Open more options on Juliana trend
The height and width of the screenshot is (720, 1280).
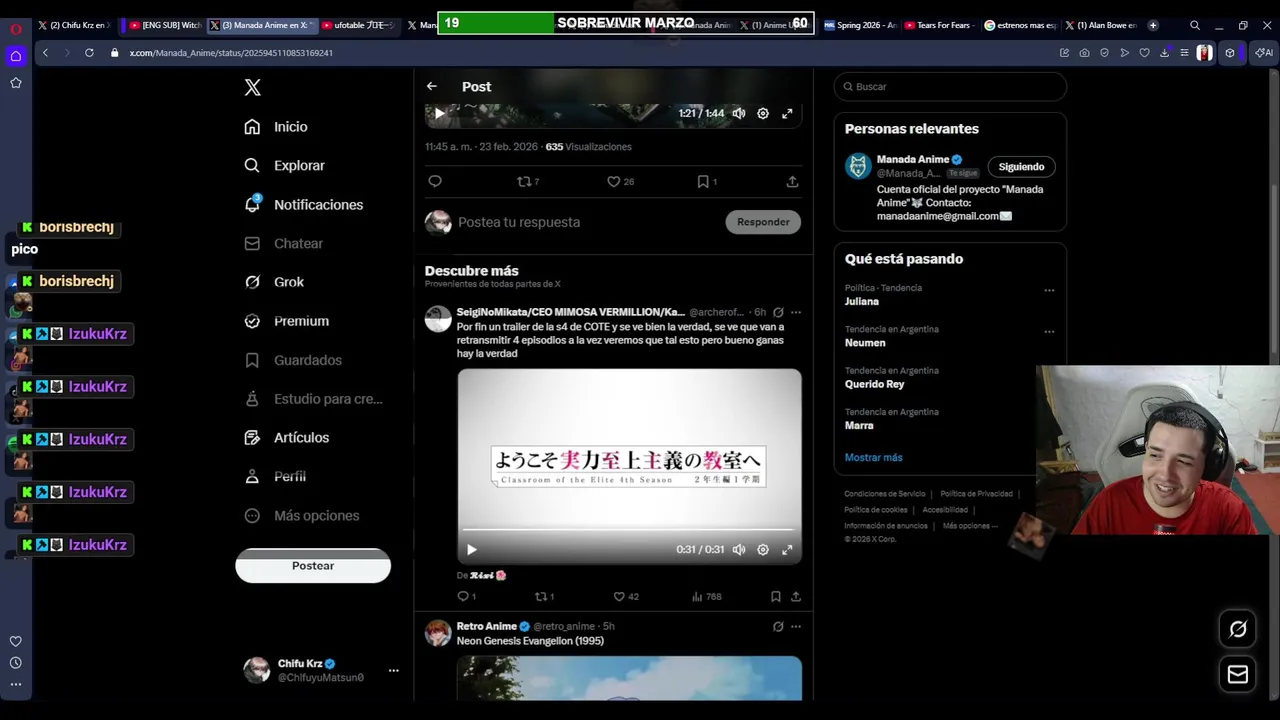click(x=1049, y=290)
